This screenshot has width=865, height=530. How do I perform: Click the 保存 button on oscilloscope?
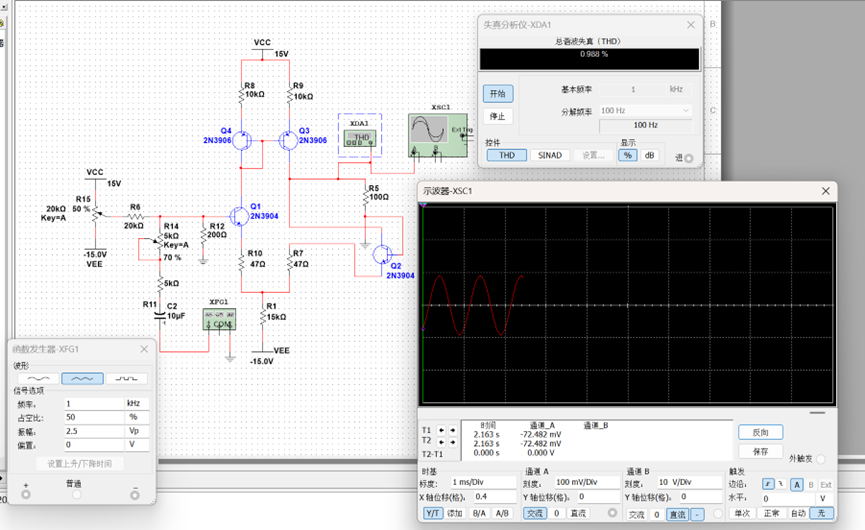[x=761, y=452]
